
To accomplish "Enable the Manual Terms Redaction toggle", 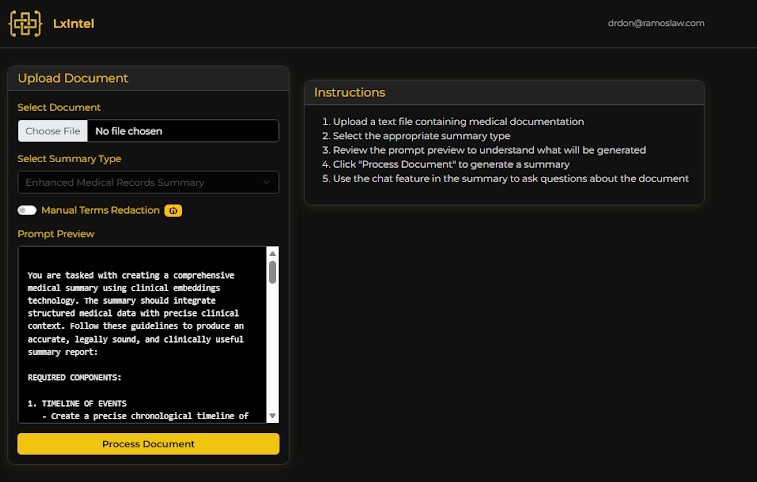I will [x=26, y=210].
